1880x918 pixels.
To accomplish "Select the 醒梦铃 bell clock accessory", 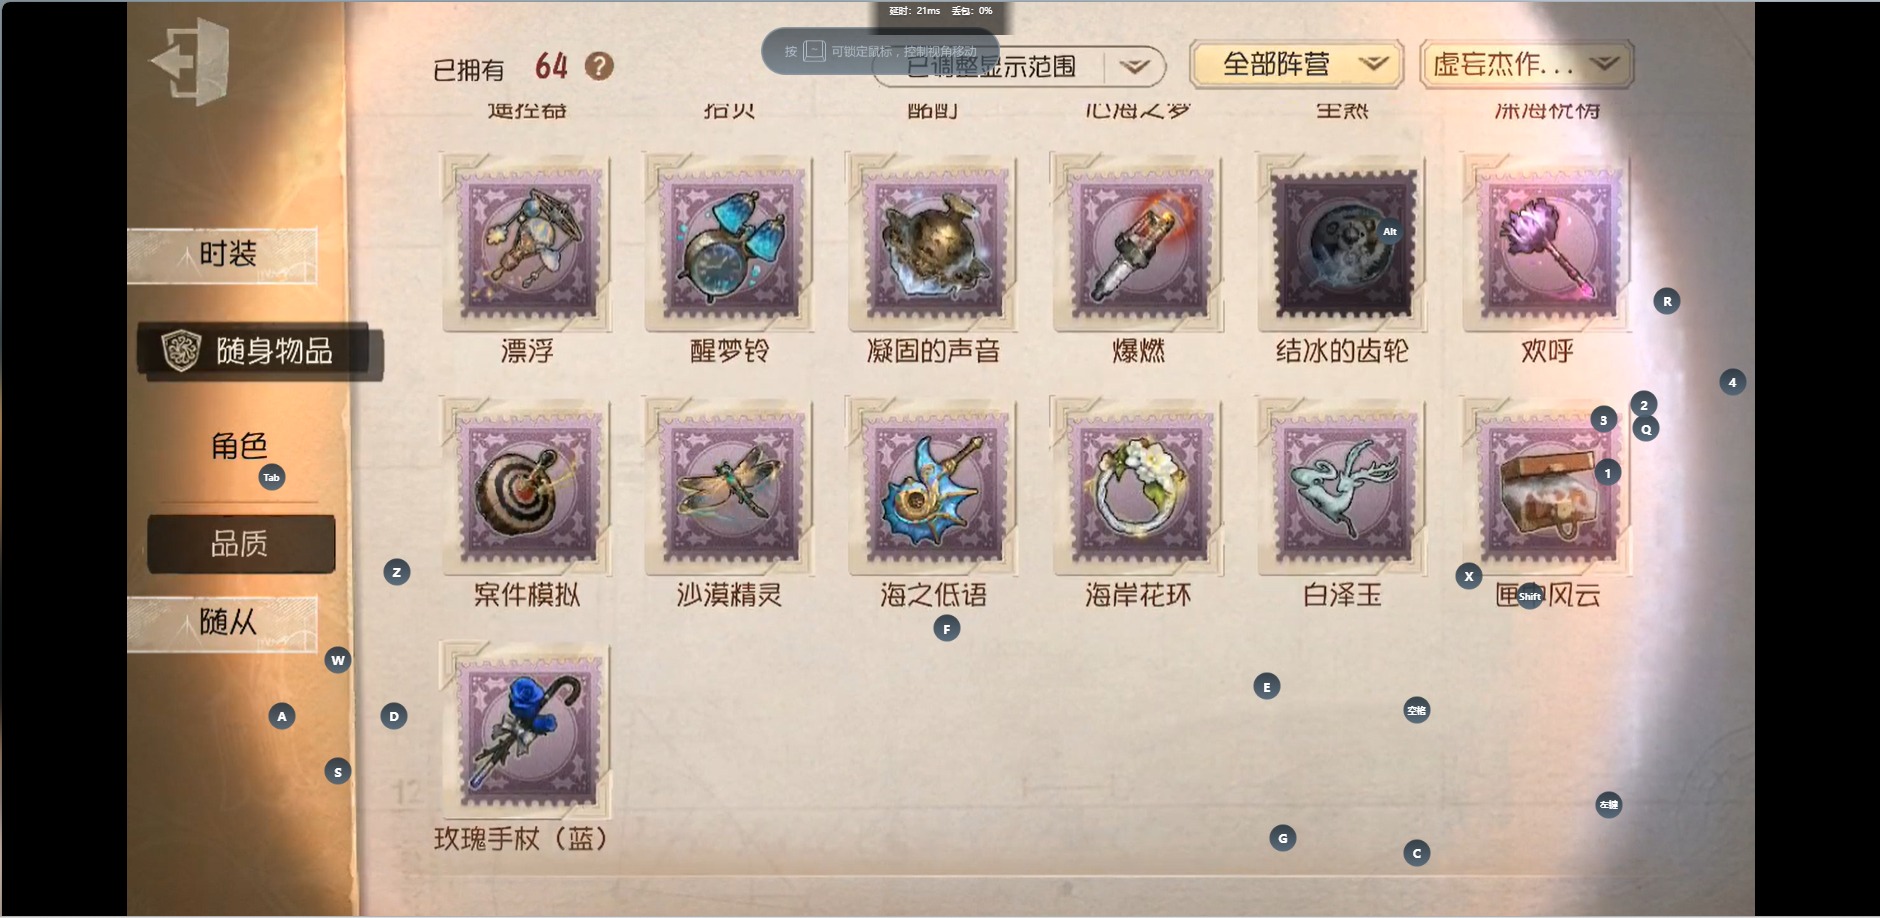I will 729,243.
